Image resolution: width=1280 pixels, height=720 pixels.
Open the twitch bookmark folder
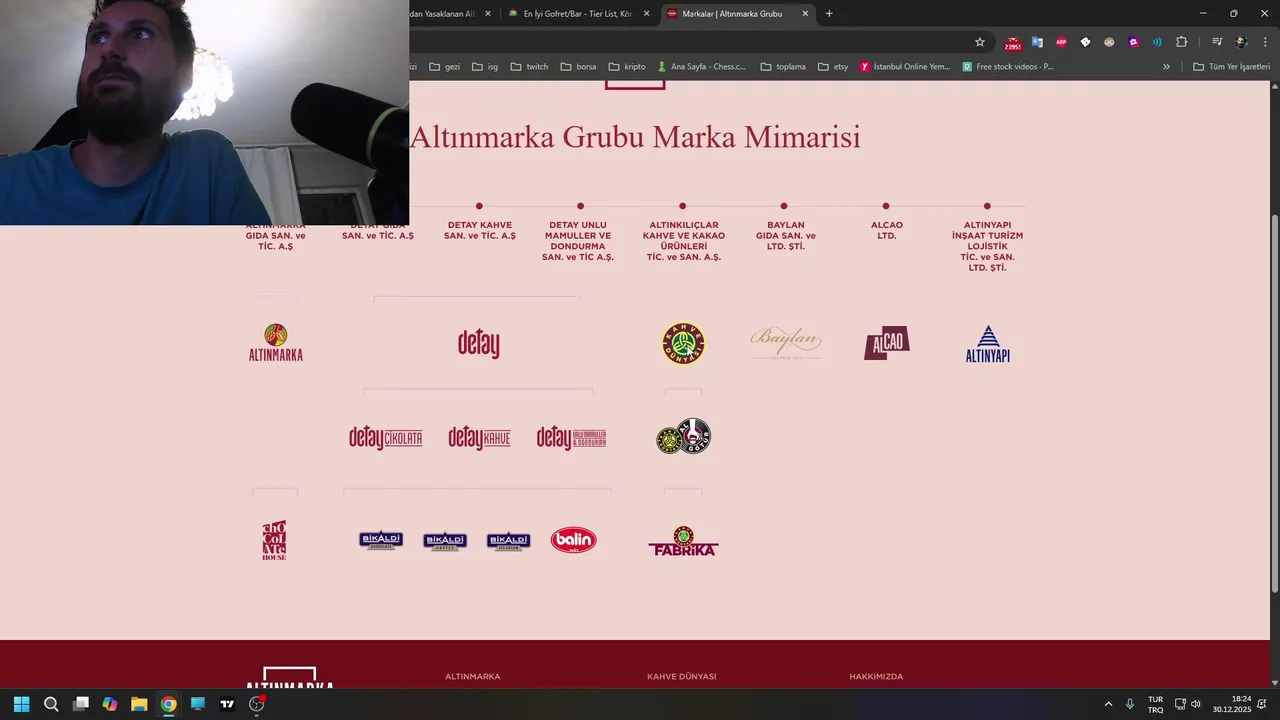pos(529,67)
